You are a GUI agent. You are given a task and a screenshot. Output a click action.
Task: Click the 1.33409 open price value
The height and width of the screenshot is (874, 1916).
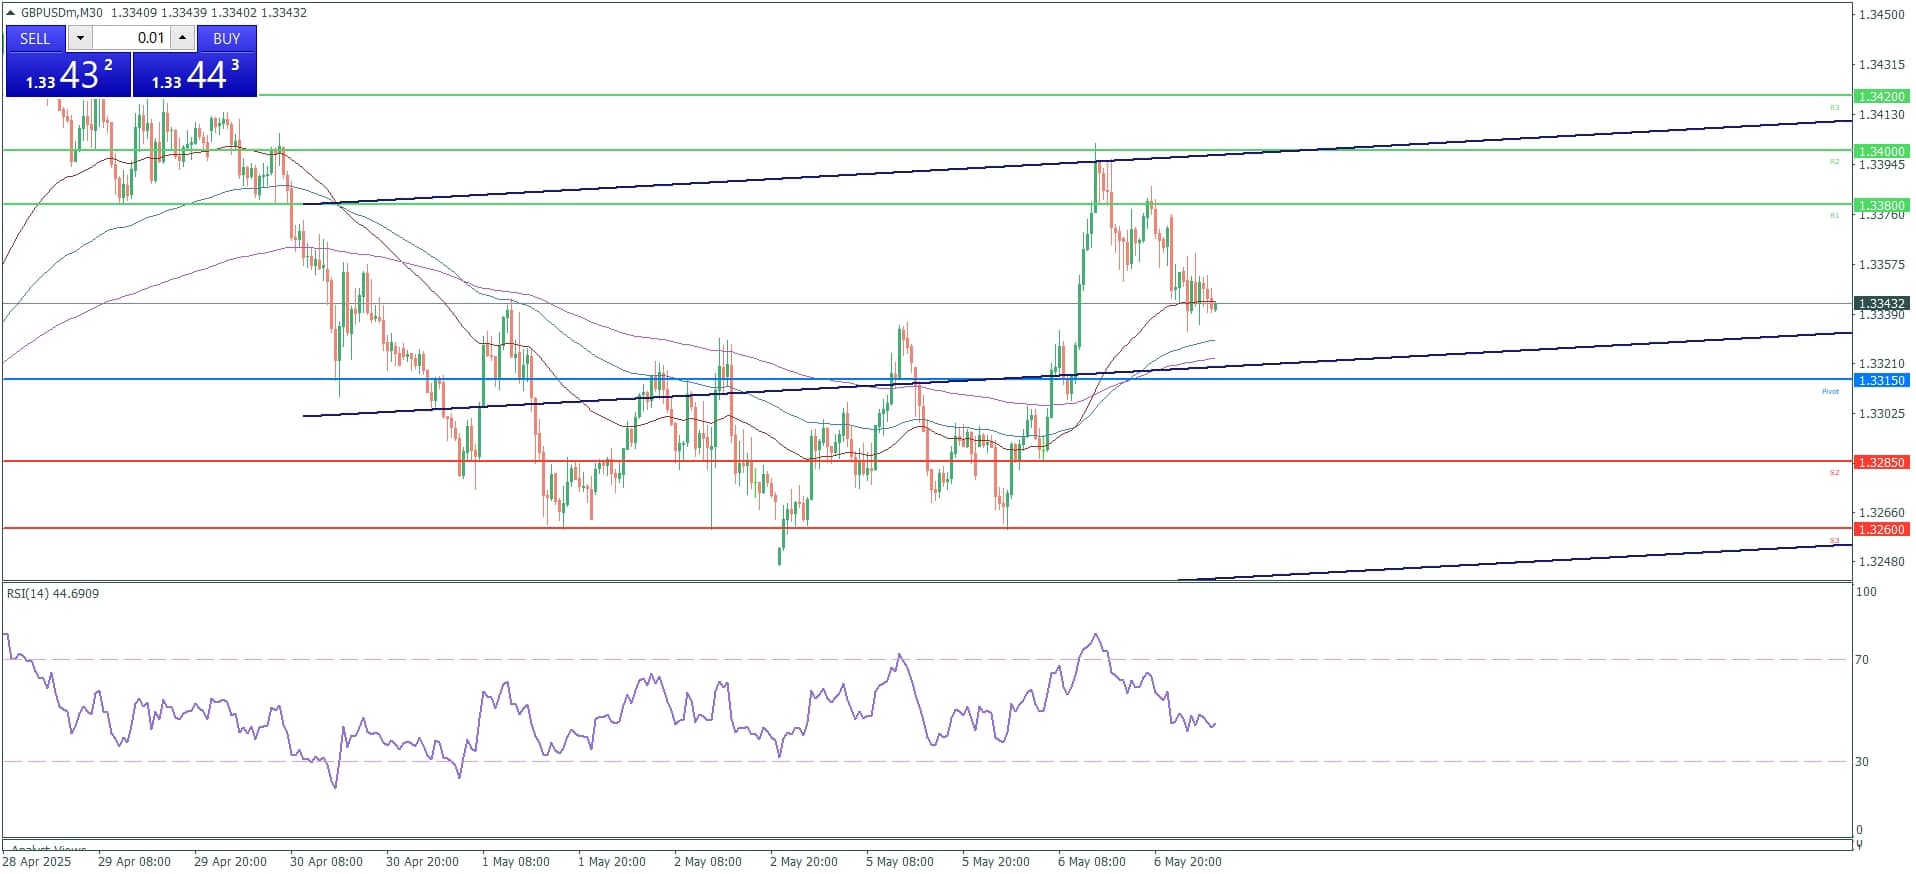tap(132, 13)
